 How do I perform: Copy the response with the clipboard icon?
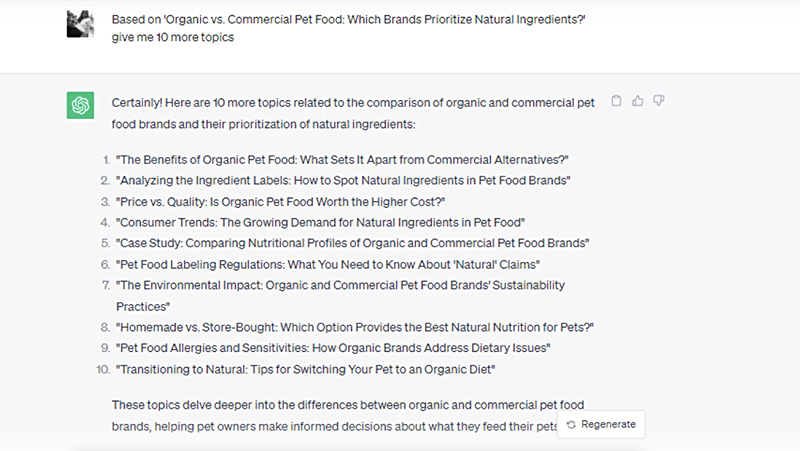tap(616, 101)
